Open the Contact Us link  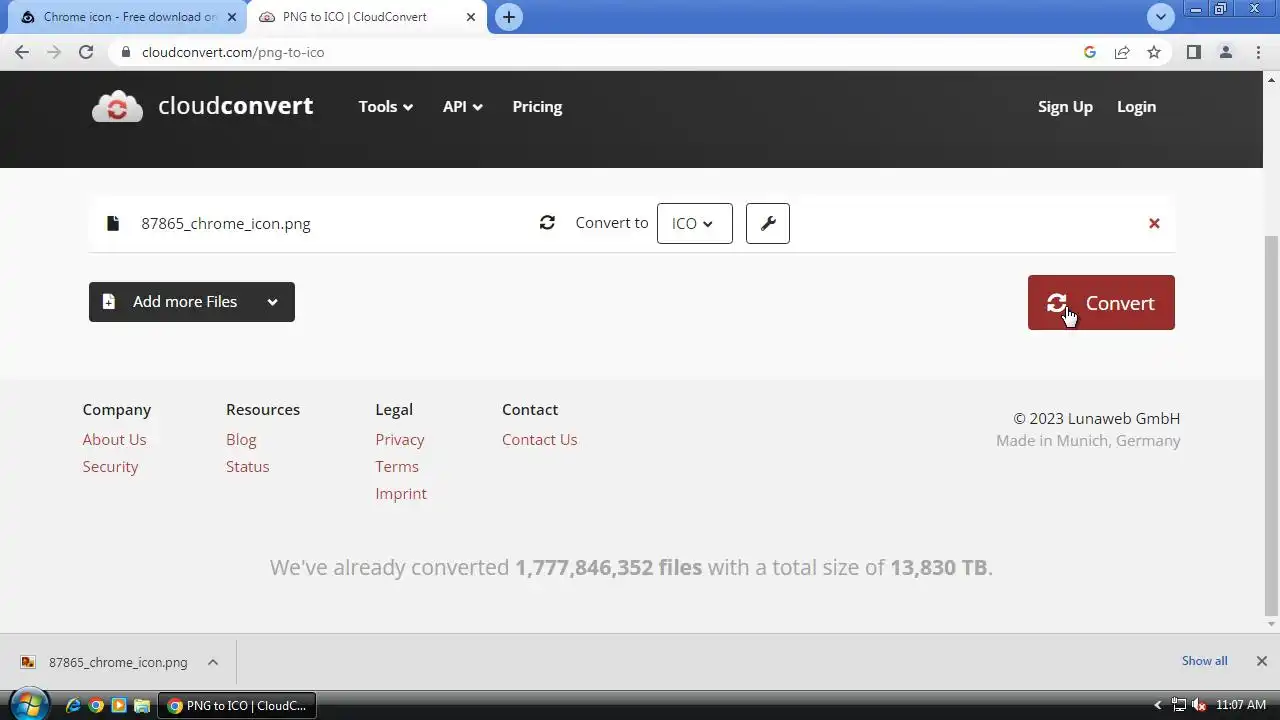(540, 439)
